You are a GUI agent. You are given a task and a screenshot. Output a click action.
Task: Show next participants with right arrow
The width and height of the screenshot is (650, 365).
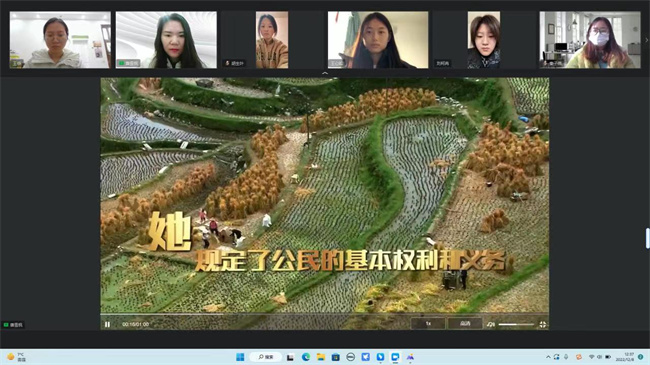(x=646, y=40)
